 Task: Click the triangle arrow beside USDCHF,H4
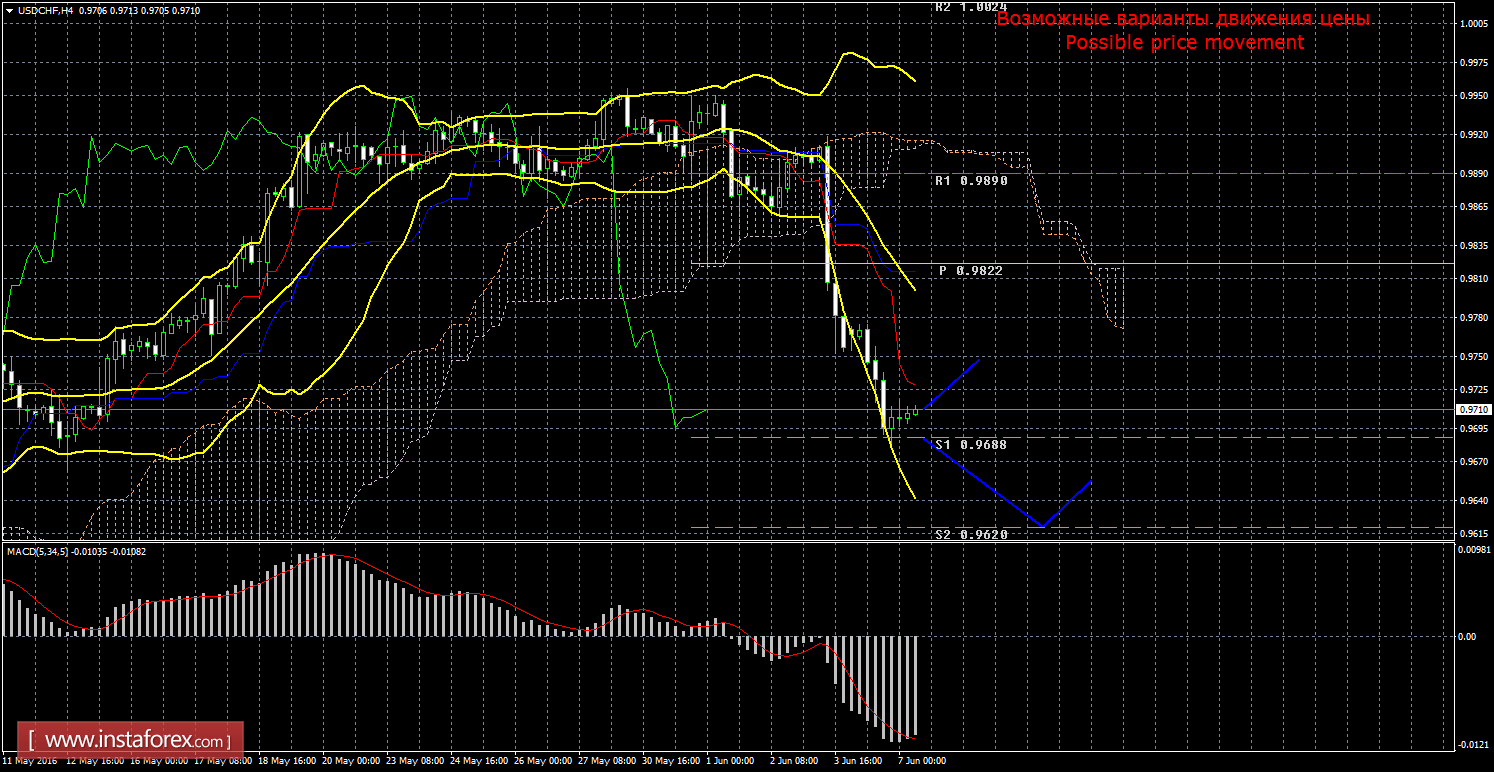click(x=9, y=9)
